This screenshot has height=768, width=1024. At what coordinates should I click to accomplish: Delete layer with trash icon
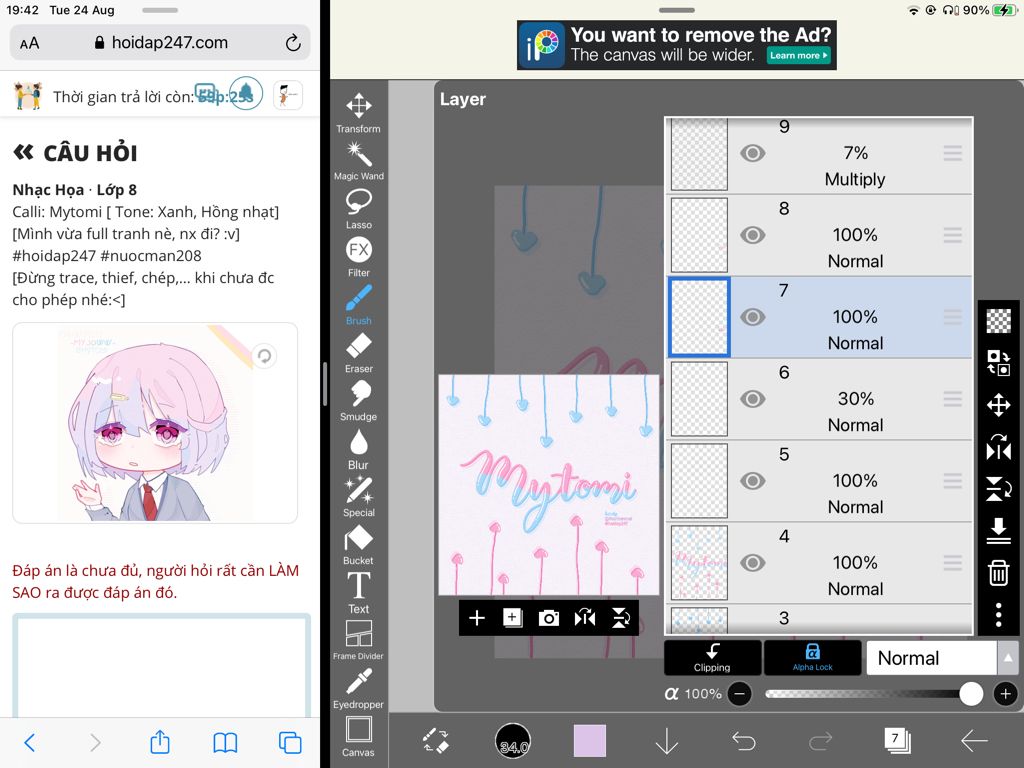999,572
